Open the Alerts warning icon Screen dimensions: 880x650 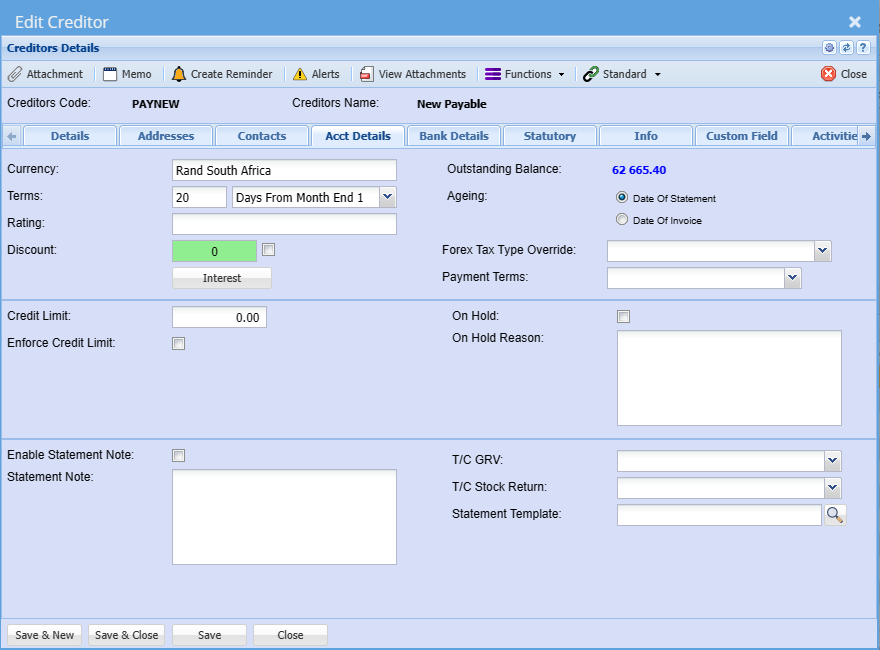[300, 74]
